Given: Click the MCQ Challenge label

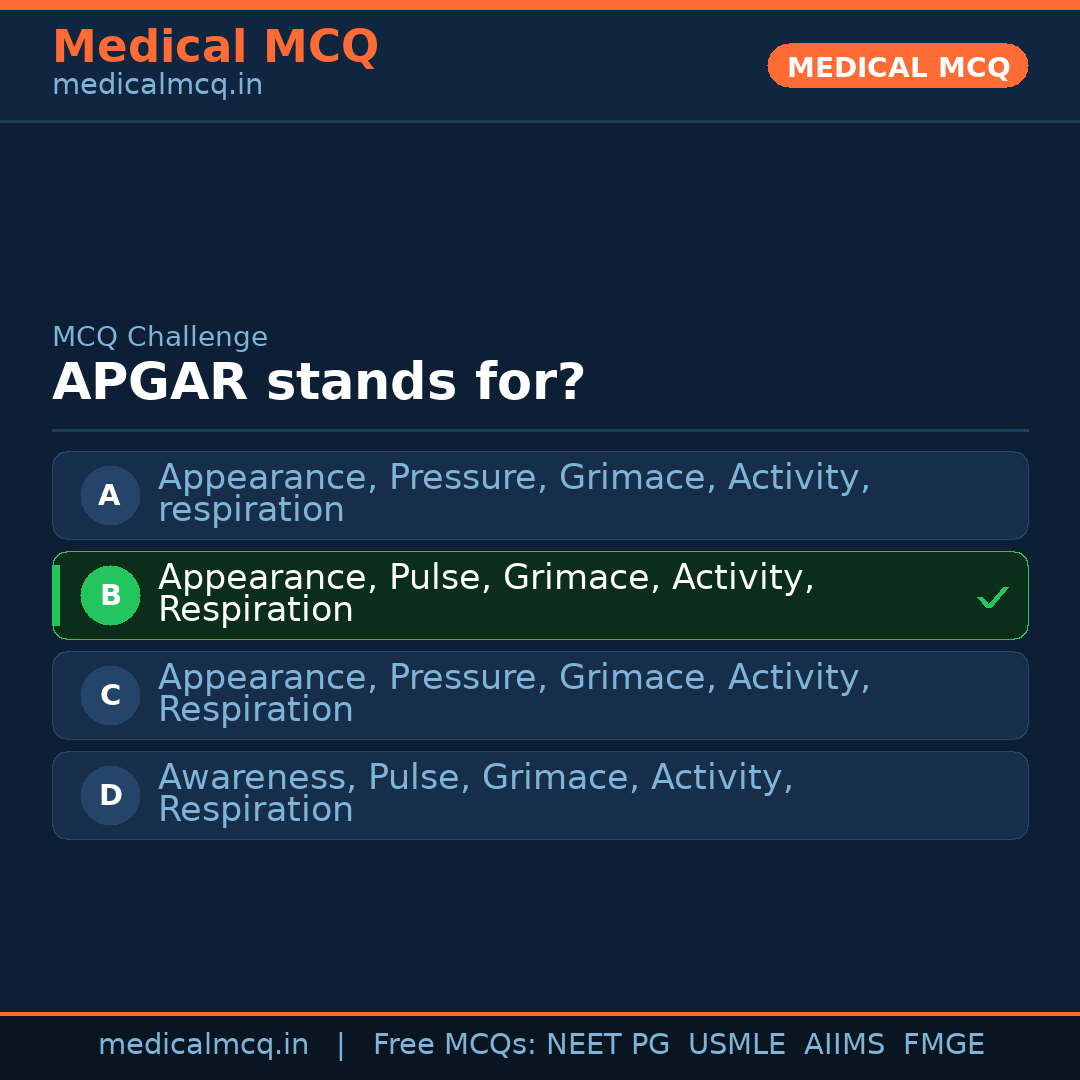Looking at the screenshot, I should point(160,337).
